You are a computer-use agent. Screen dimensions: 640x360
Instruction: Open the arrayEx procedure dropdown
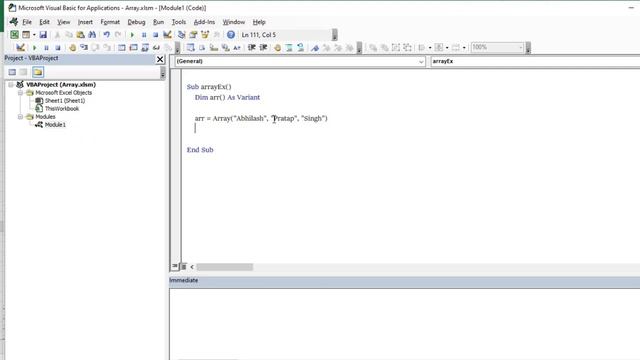click(535, 61)
